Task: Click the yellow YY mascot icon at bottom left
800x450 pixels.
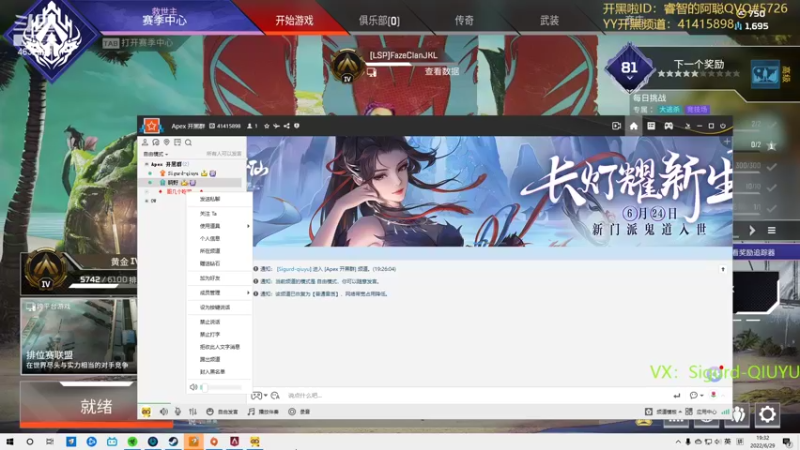Action: [x=146, y=412]
